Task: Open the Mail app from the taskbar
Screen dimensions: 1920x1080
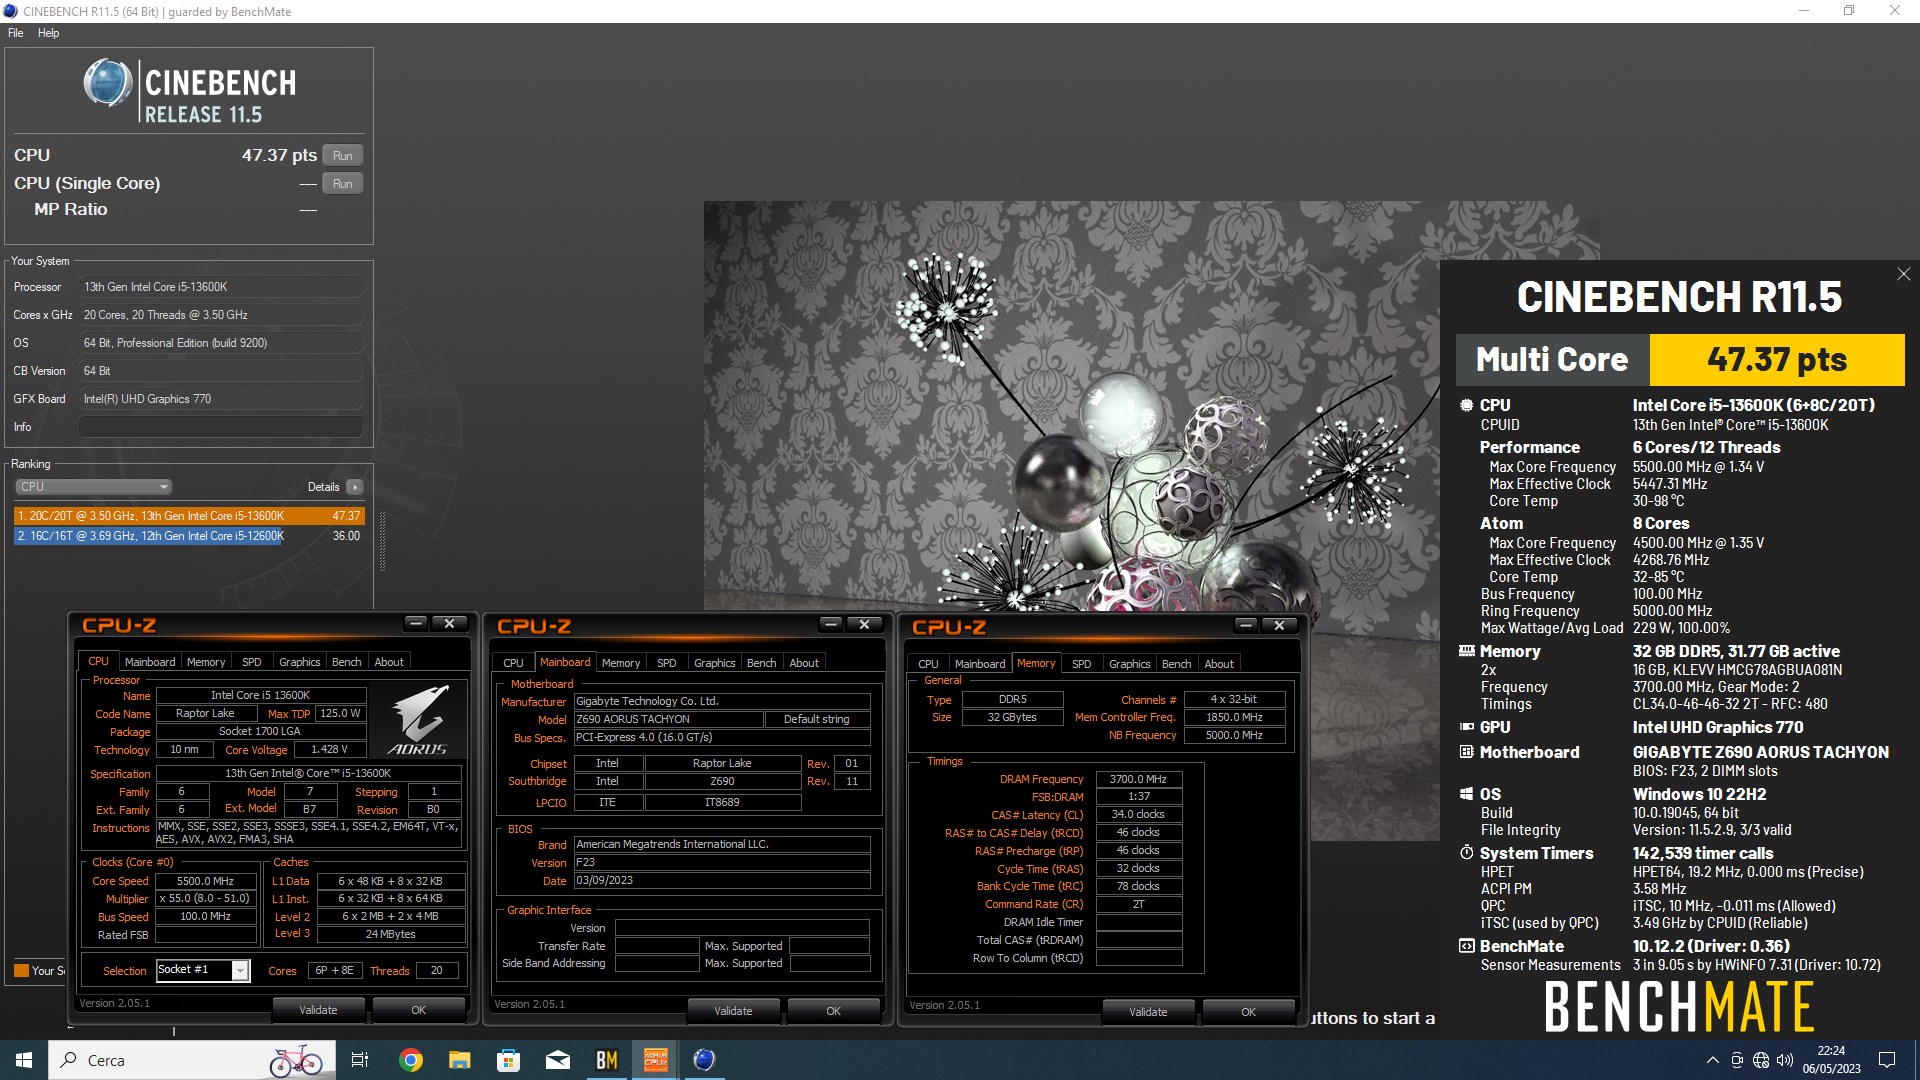Action: 557,1060
